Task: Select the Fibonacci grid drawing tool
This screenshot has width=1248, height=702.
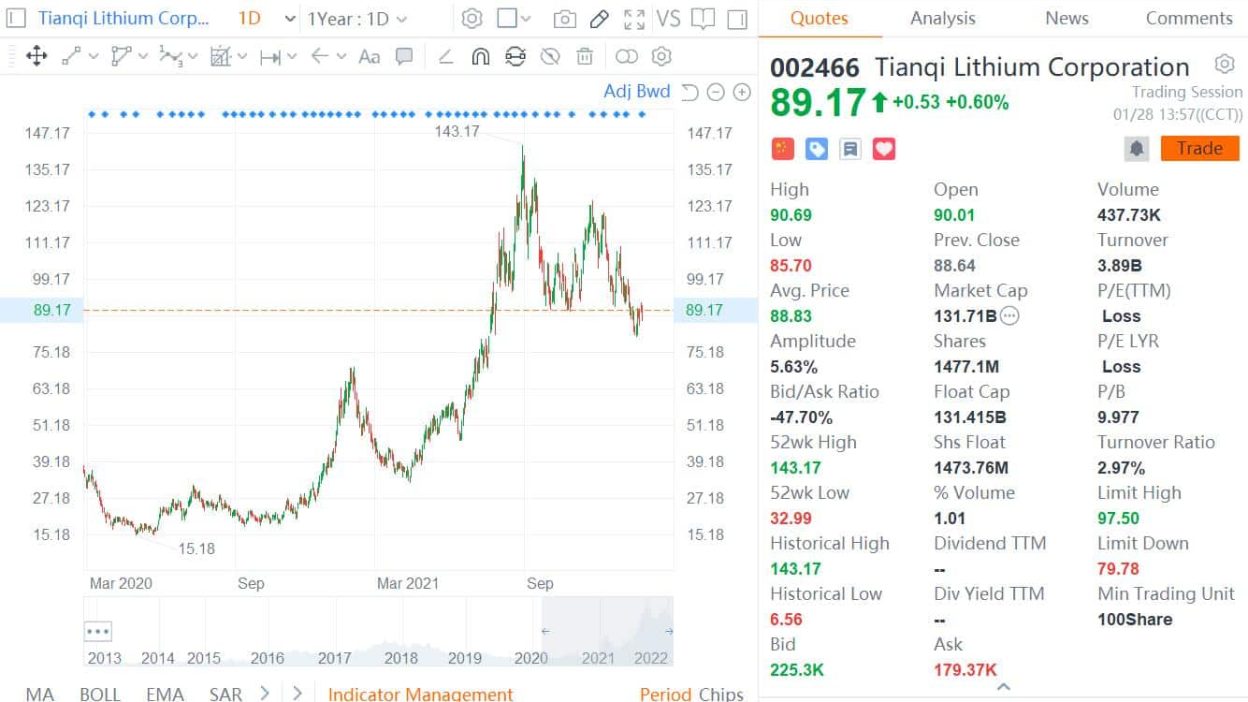Action: [220, 57]
